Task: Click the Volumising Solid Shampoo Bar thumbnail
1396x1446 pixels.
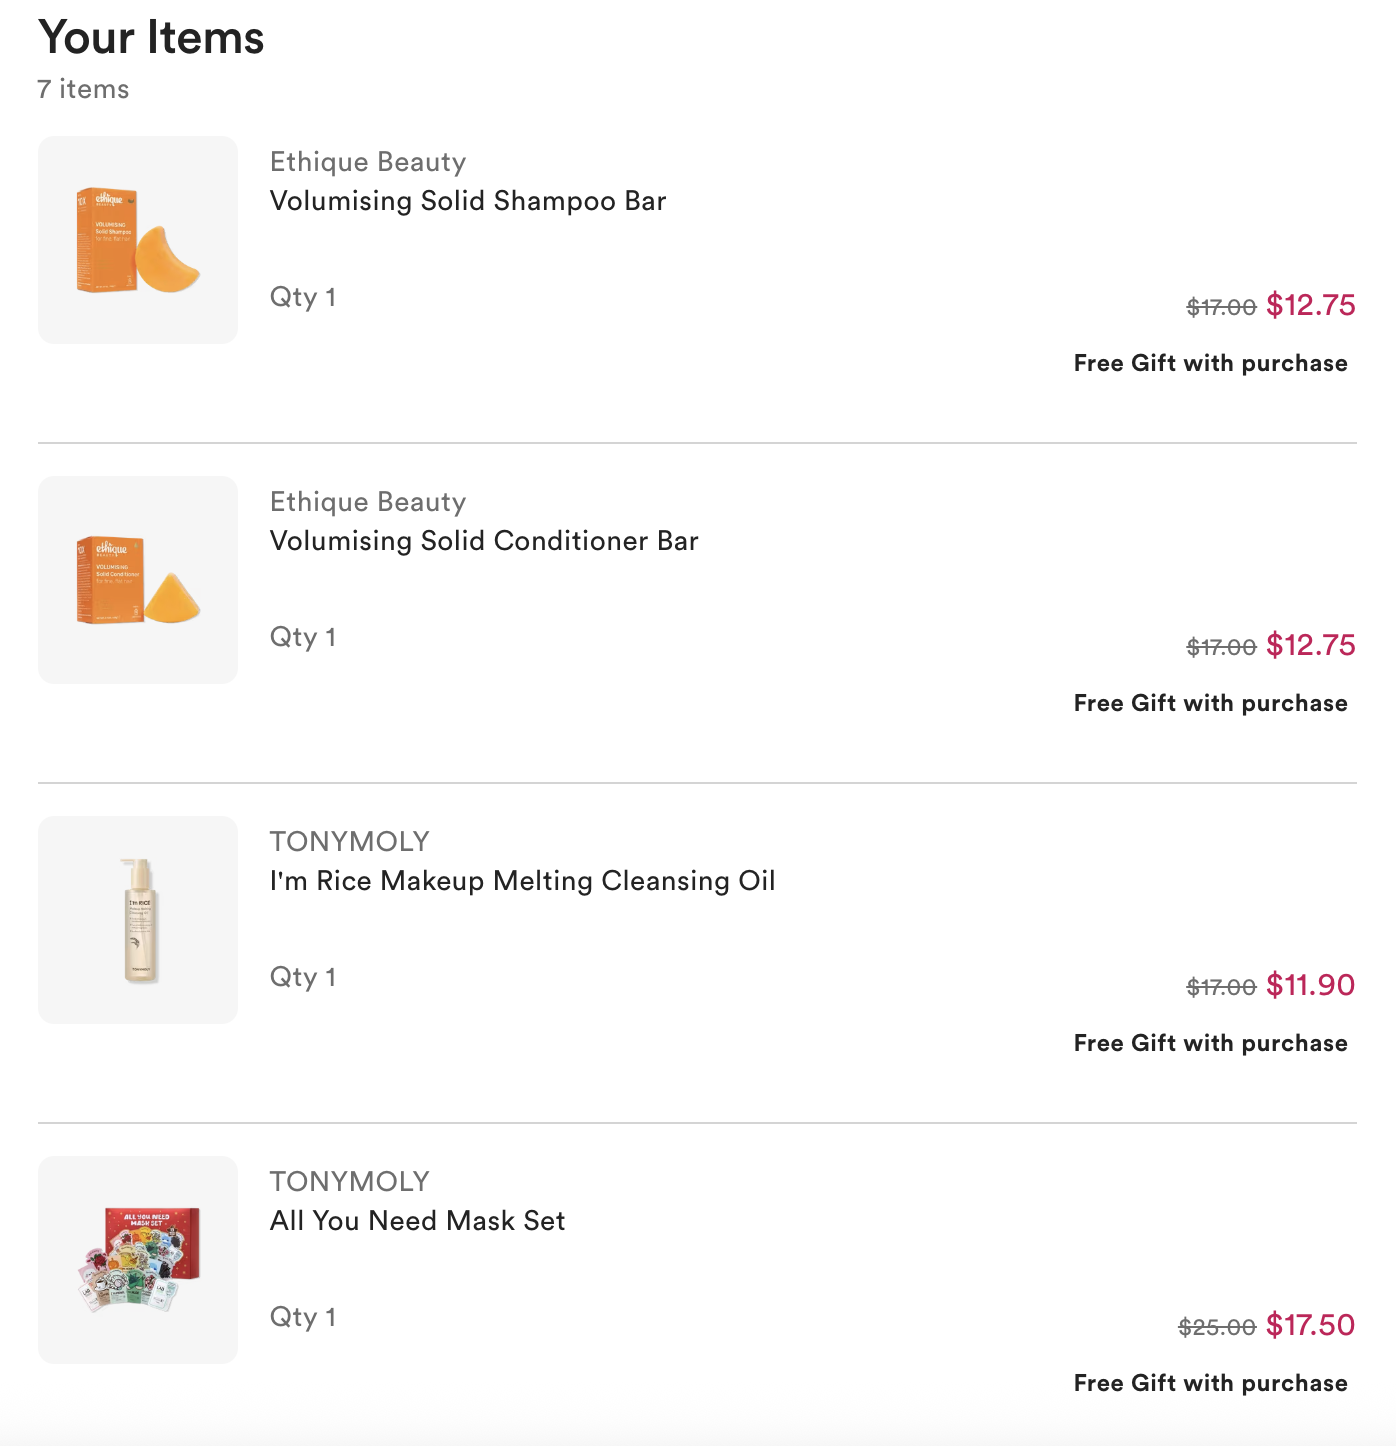Action: point(138,240)
